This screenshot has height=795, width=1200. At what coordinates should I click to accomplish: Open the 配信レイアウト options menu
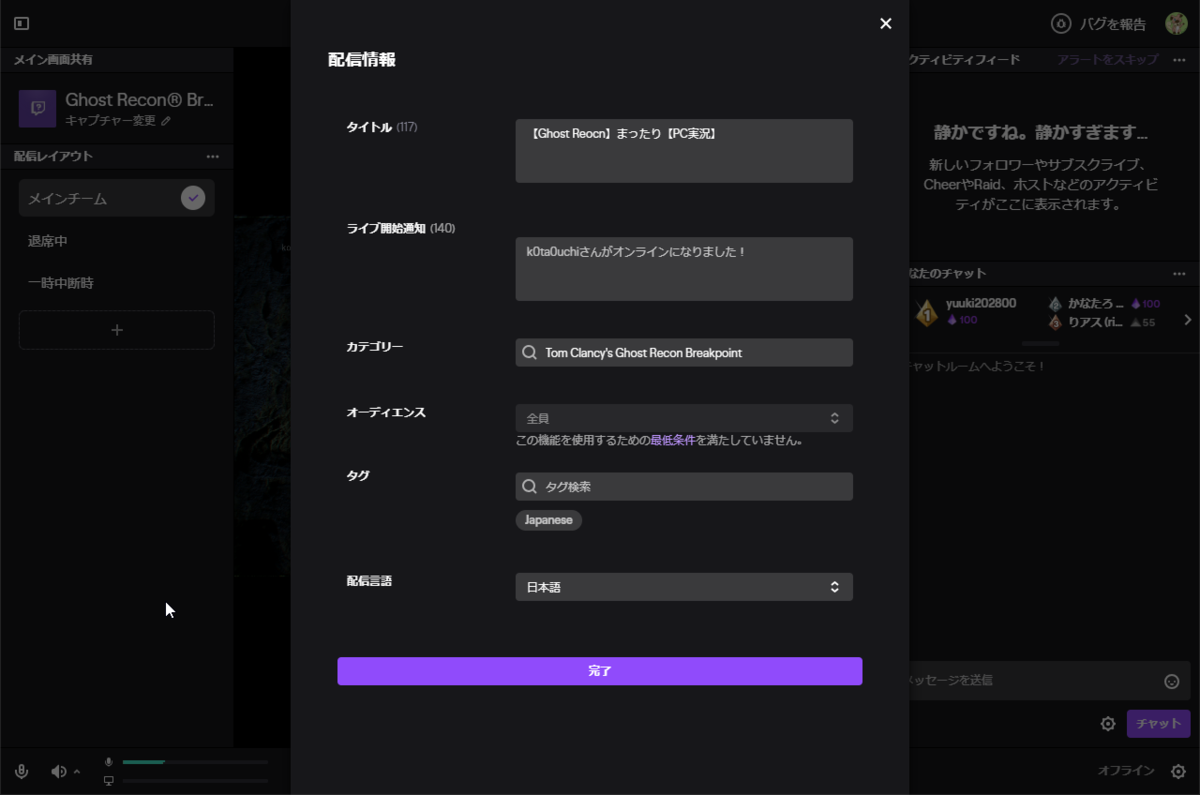(212, 157)
